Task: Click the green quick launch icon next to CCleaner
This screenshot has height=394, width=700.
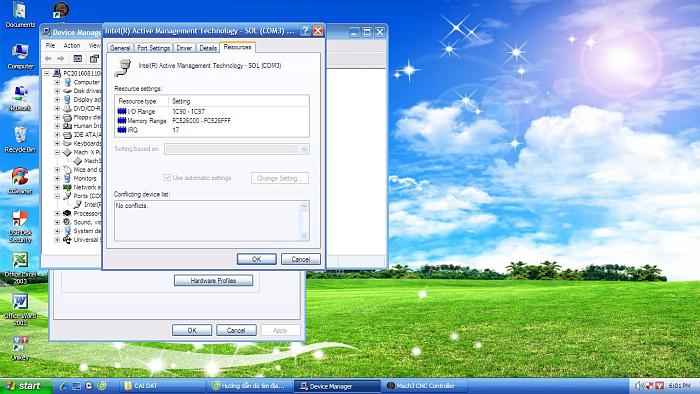Action: (102, 386)
